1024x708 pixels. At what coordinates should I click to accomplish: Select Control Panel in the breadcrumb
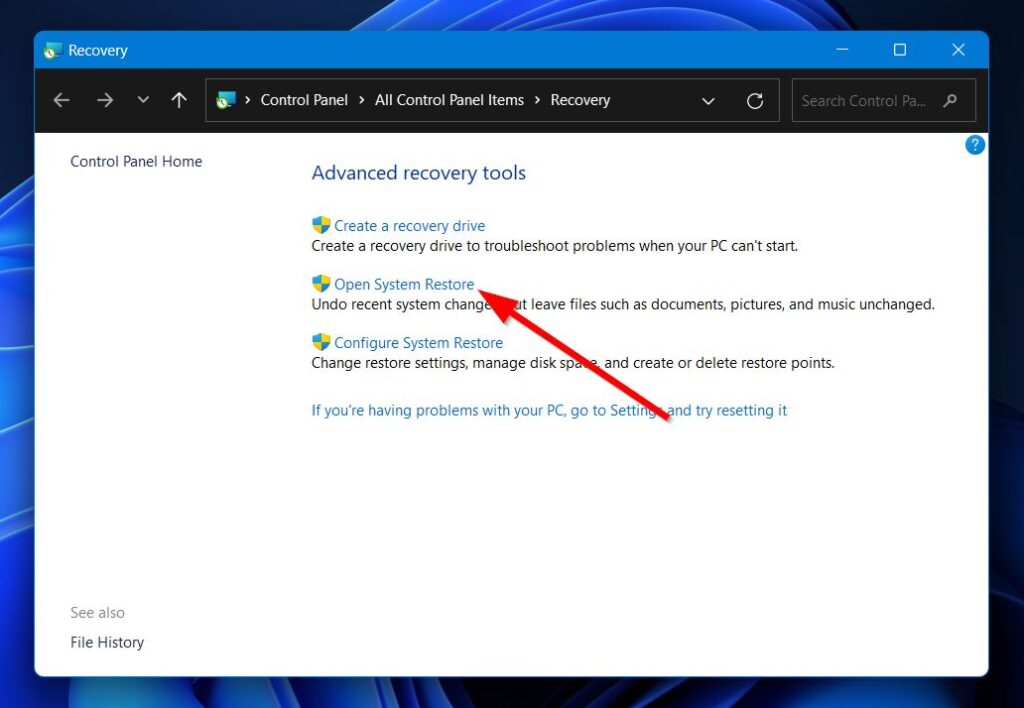[304, 100]
